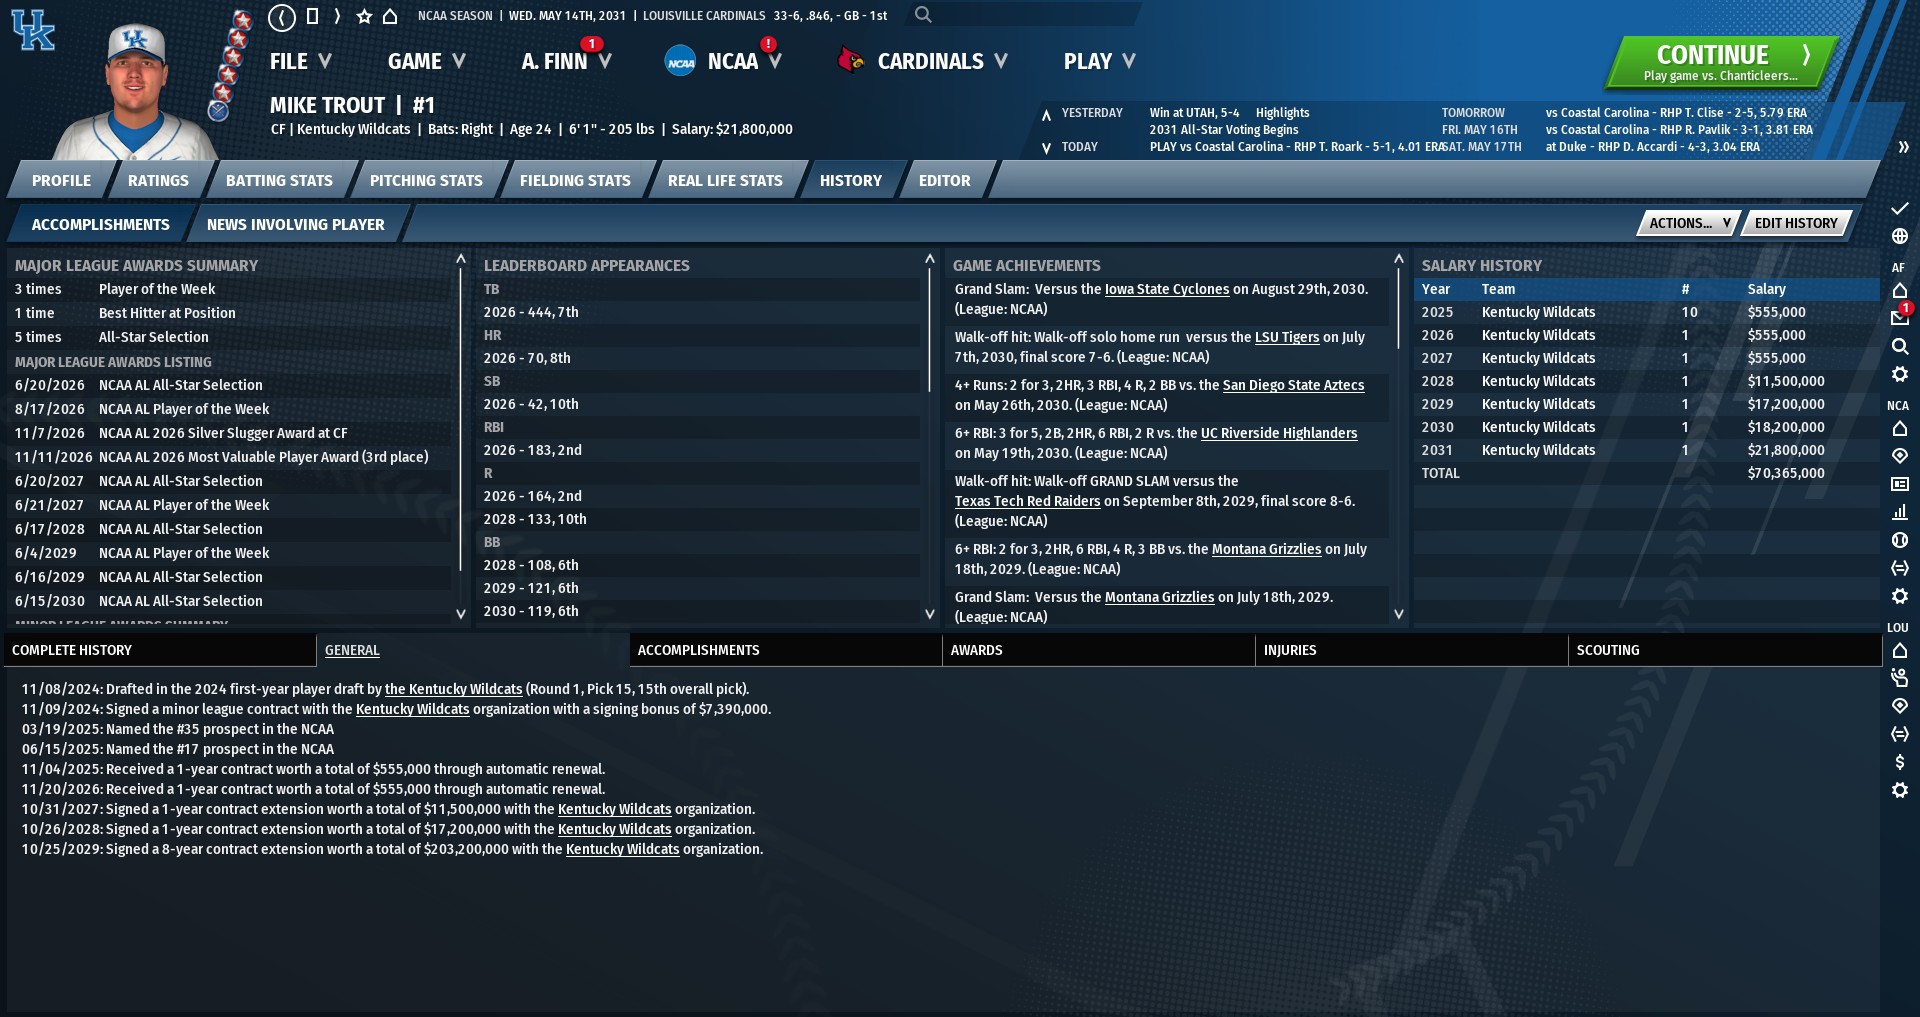Click the NCAA league logo
1920x1017 pixels.
pyautogui.click(x=680, y=62)
